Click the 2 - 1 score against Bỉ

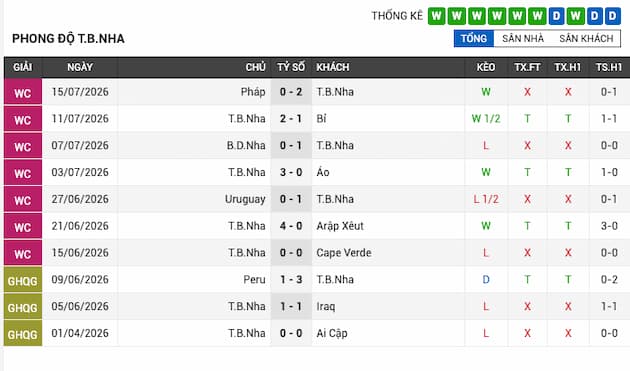291,119
